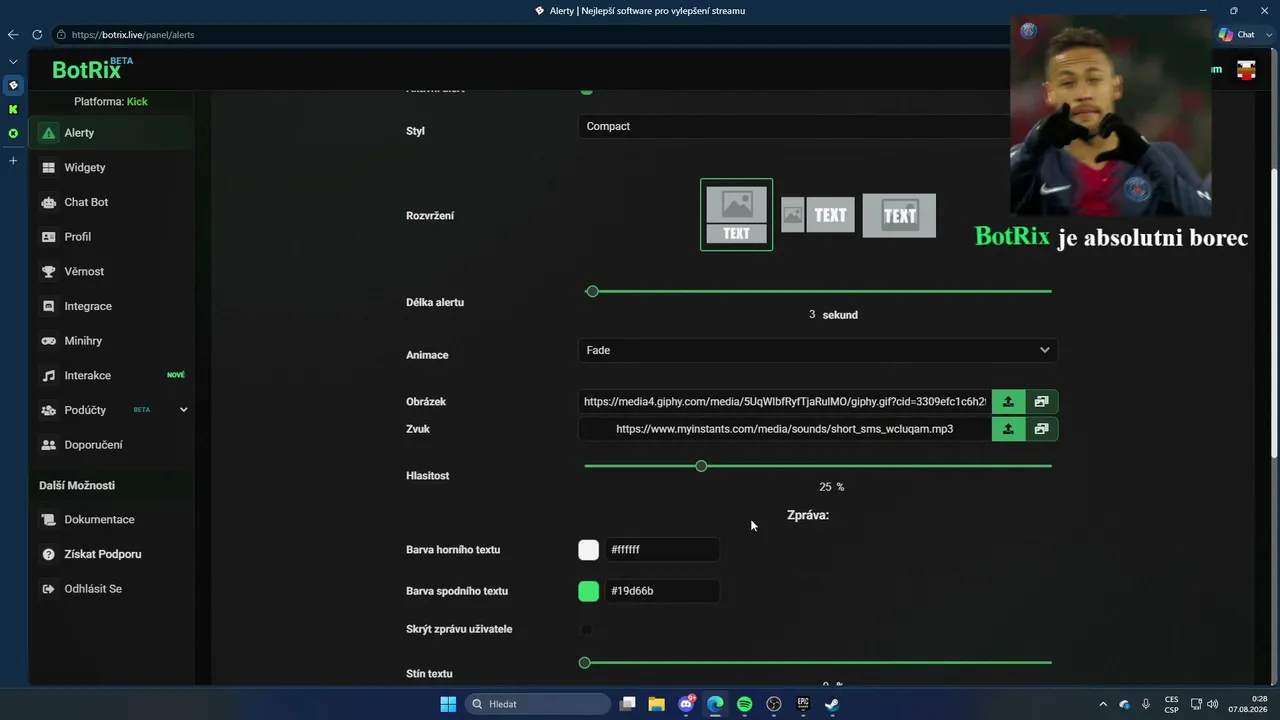
Task: Open the sound library for Zvuk
Action: click(x=1041, y=429)
